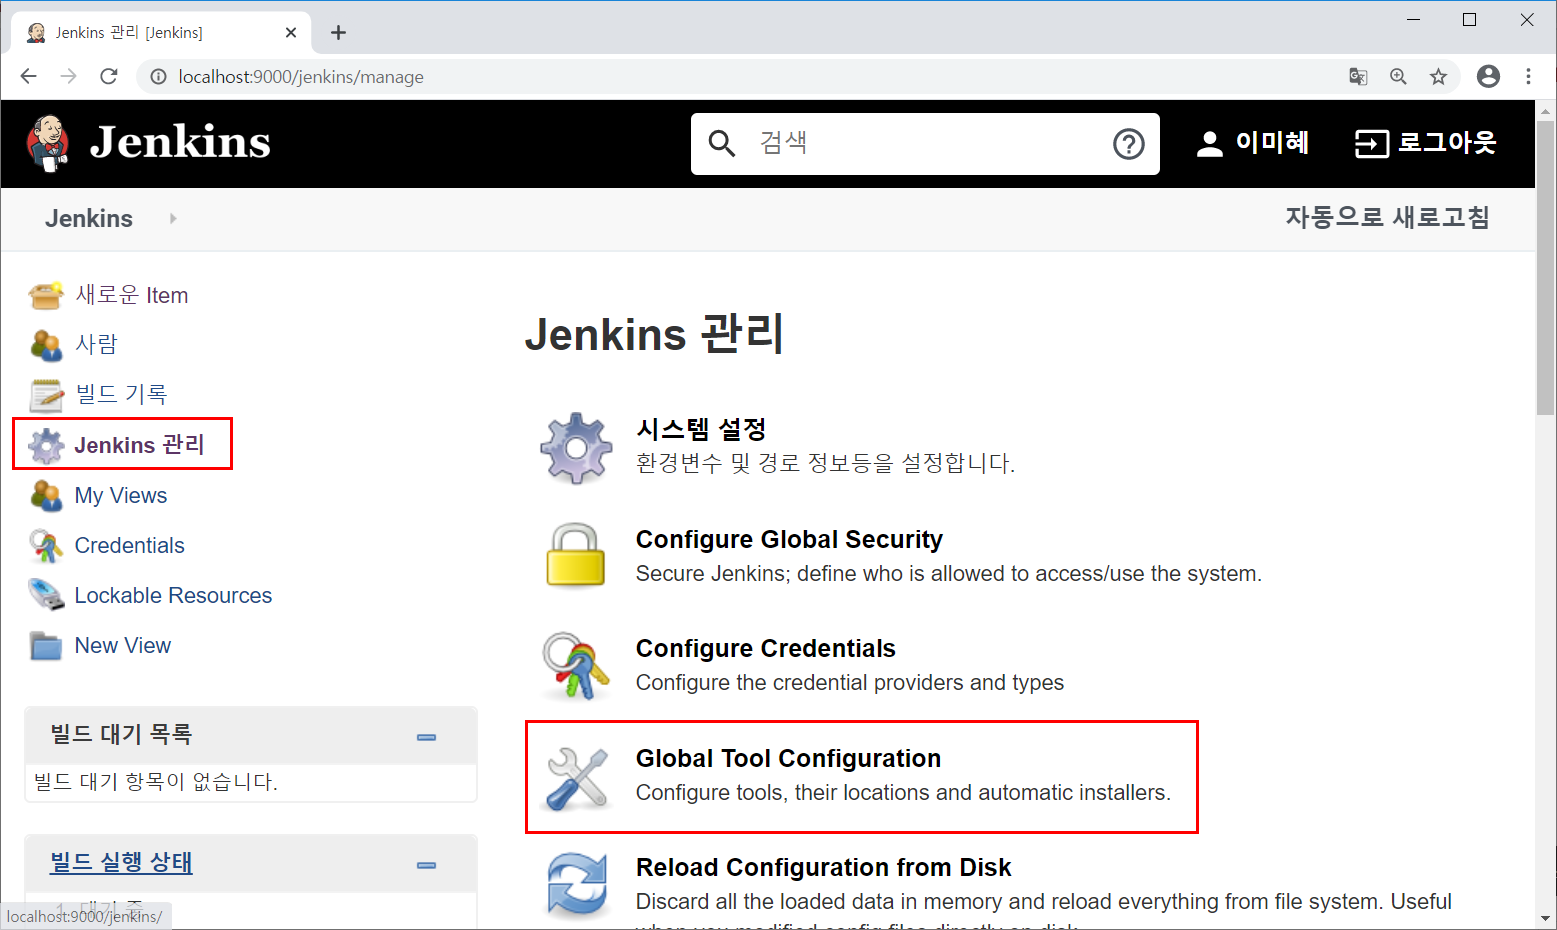Click the browser translate page icon
Image resolution: width=1557 pixels, height=930 pixels.
1358,77
